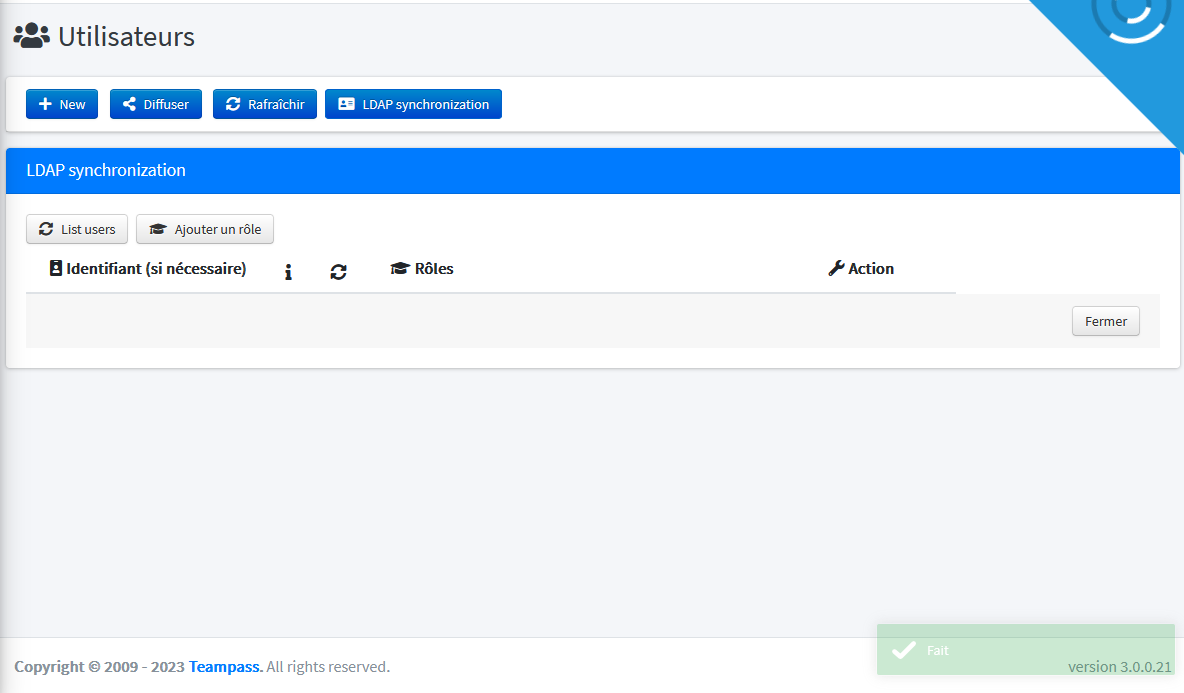Create a user via the New button

point(61,103)
